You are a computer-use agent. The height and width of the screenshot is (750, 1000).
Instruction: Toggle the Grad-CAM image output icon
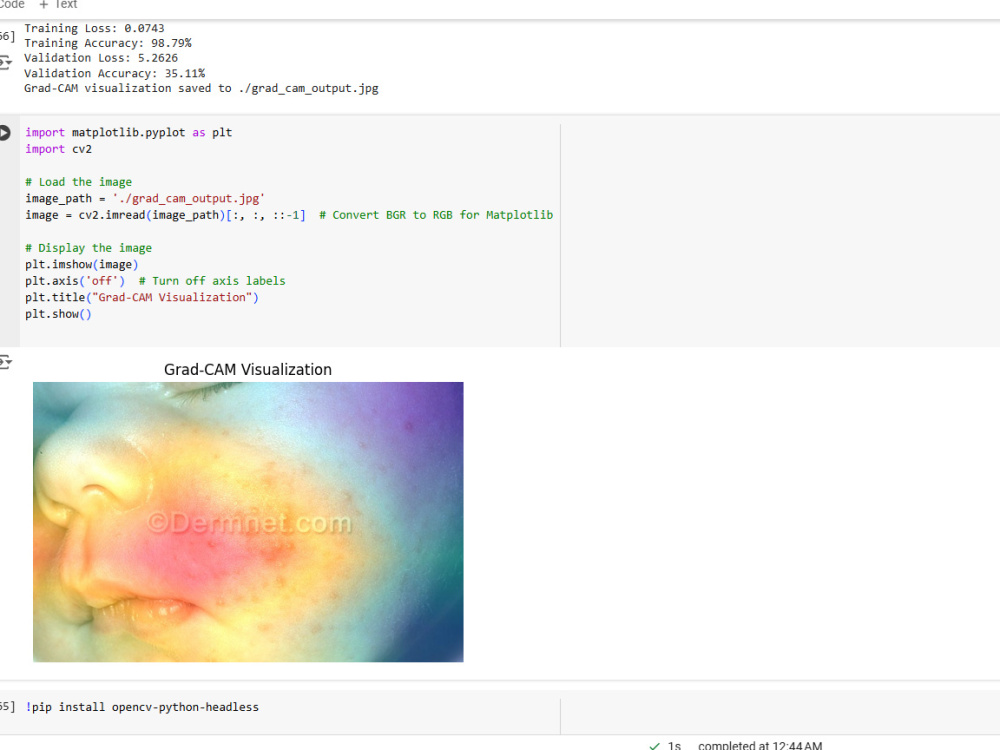(5, 362)
